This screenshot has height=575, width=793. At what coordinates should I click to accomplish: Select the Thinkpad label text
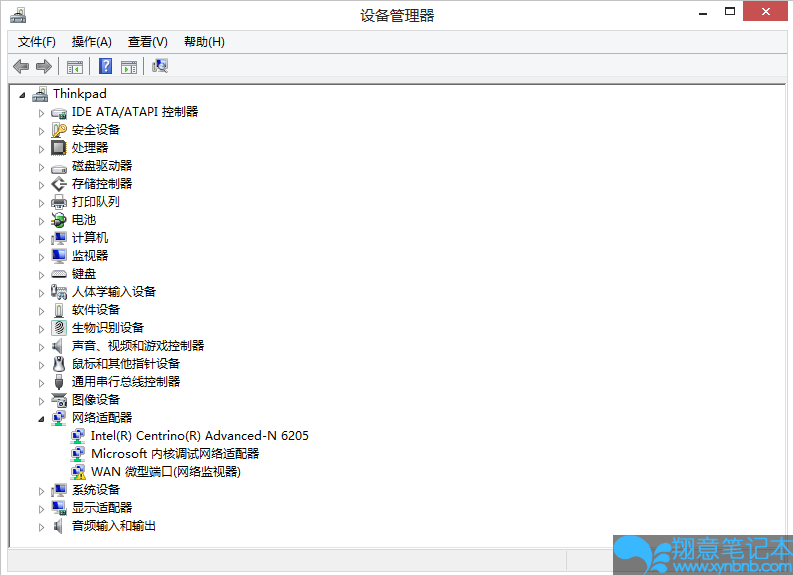tap(80, 94)
